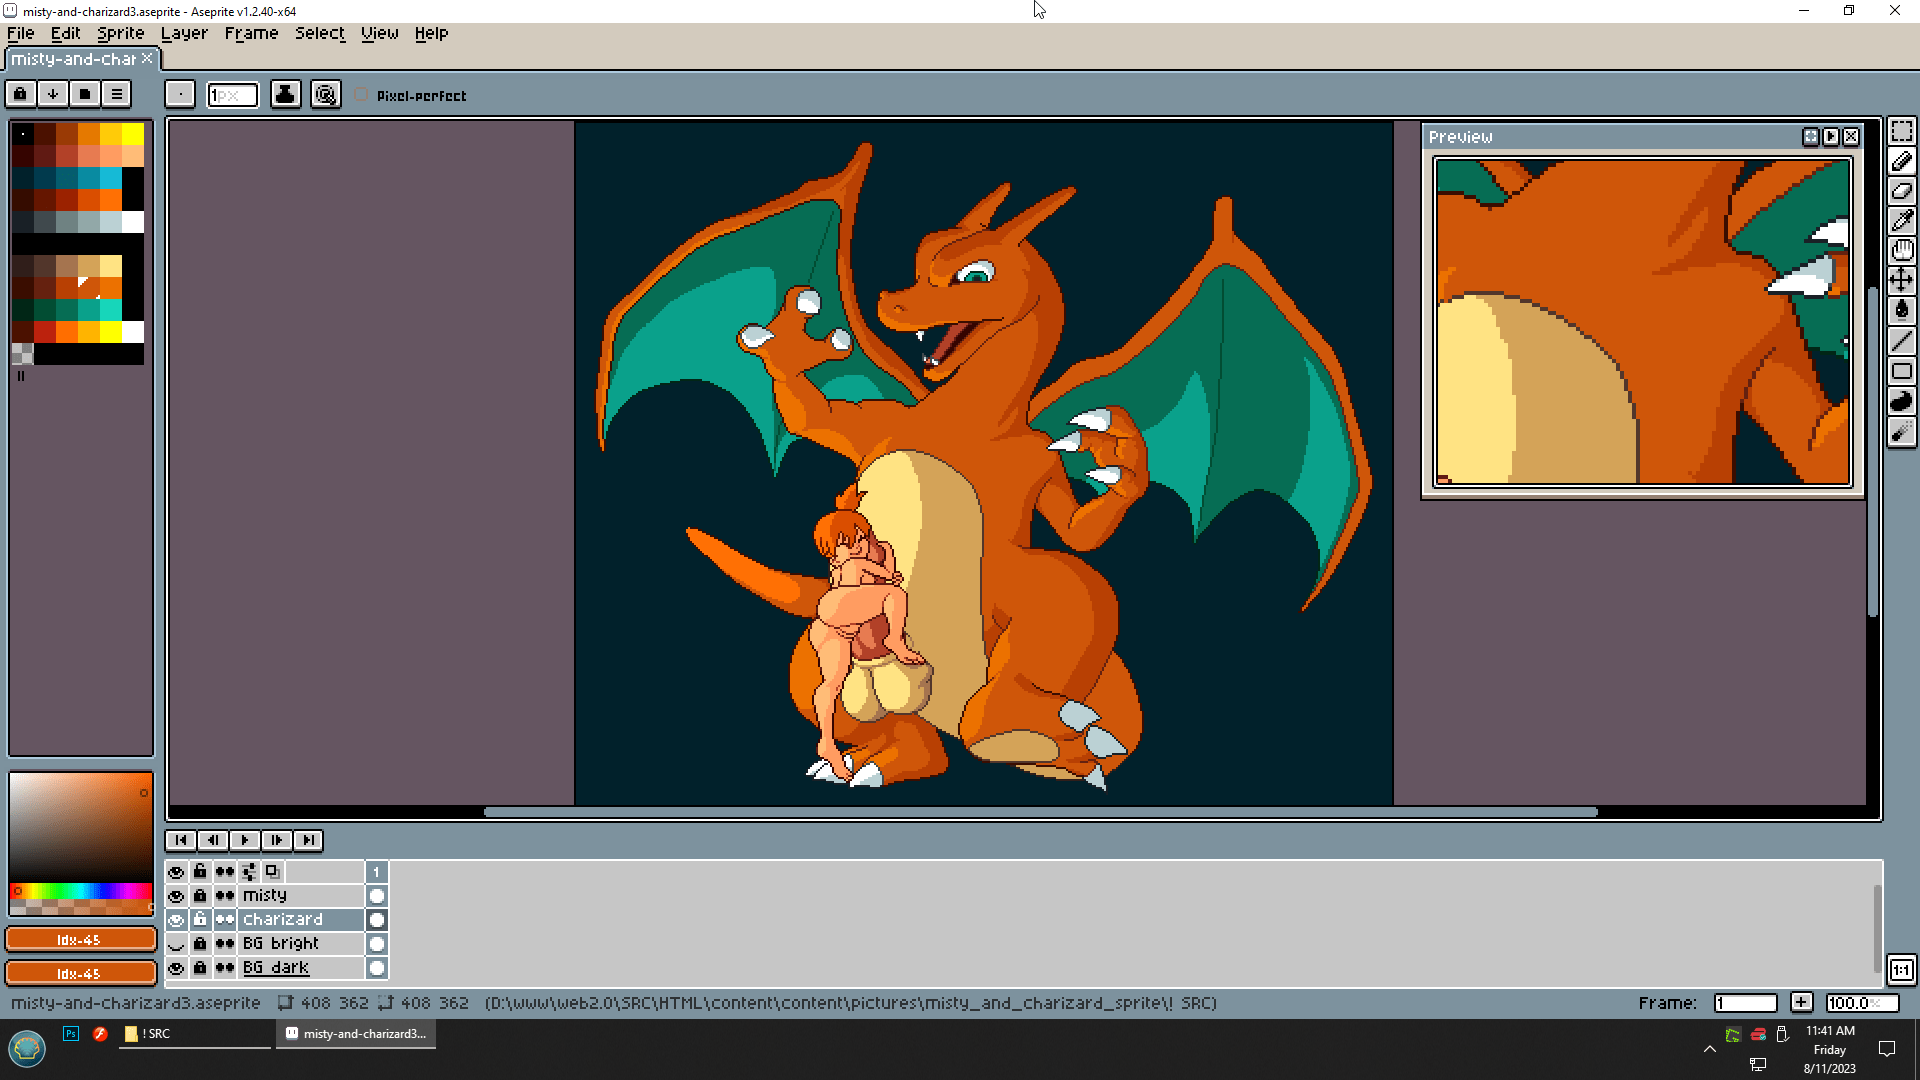
Task: Play the animation from timeline controls
Action: (244, 840)
